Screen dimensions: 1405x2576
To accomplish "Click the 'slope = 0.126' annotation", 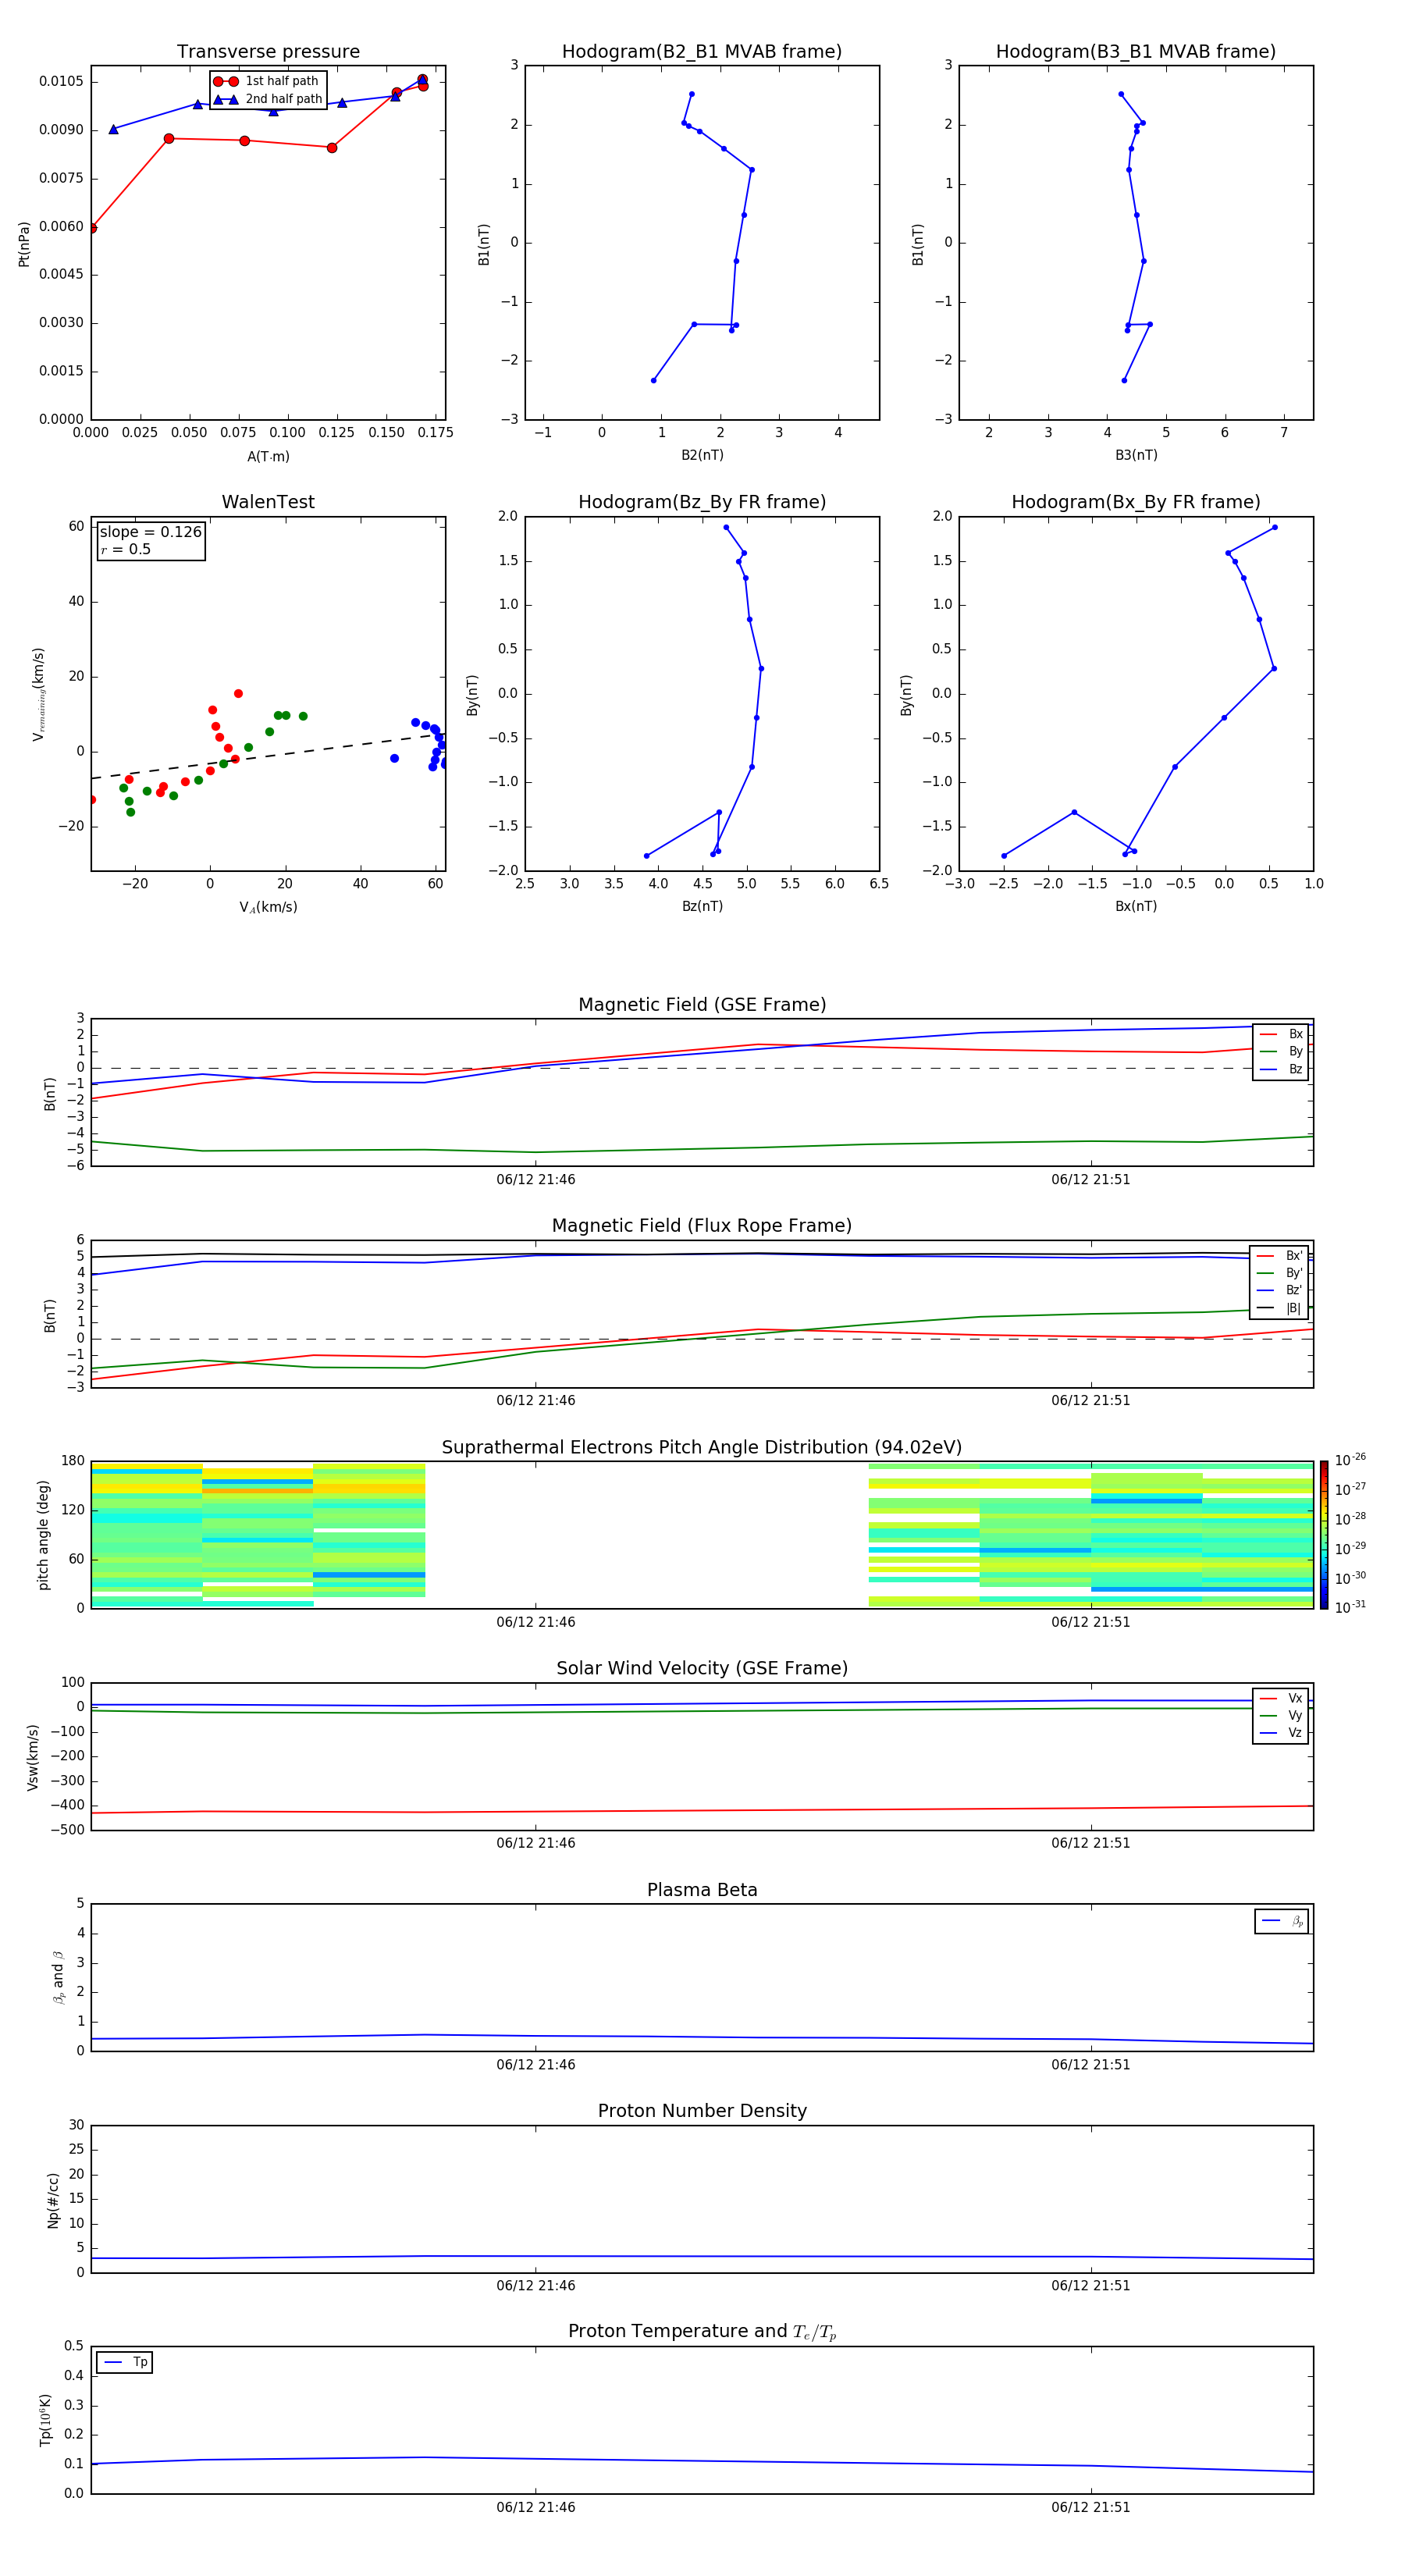I will point(150,532).
